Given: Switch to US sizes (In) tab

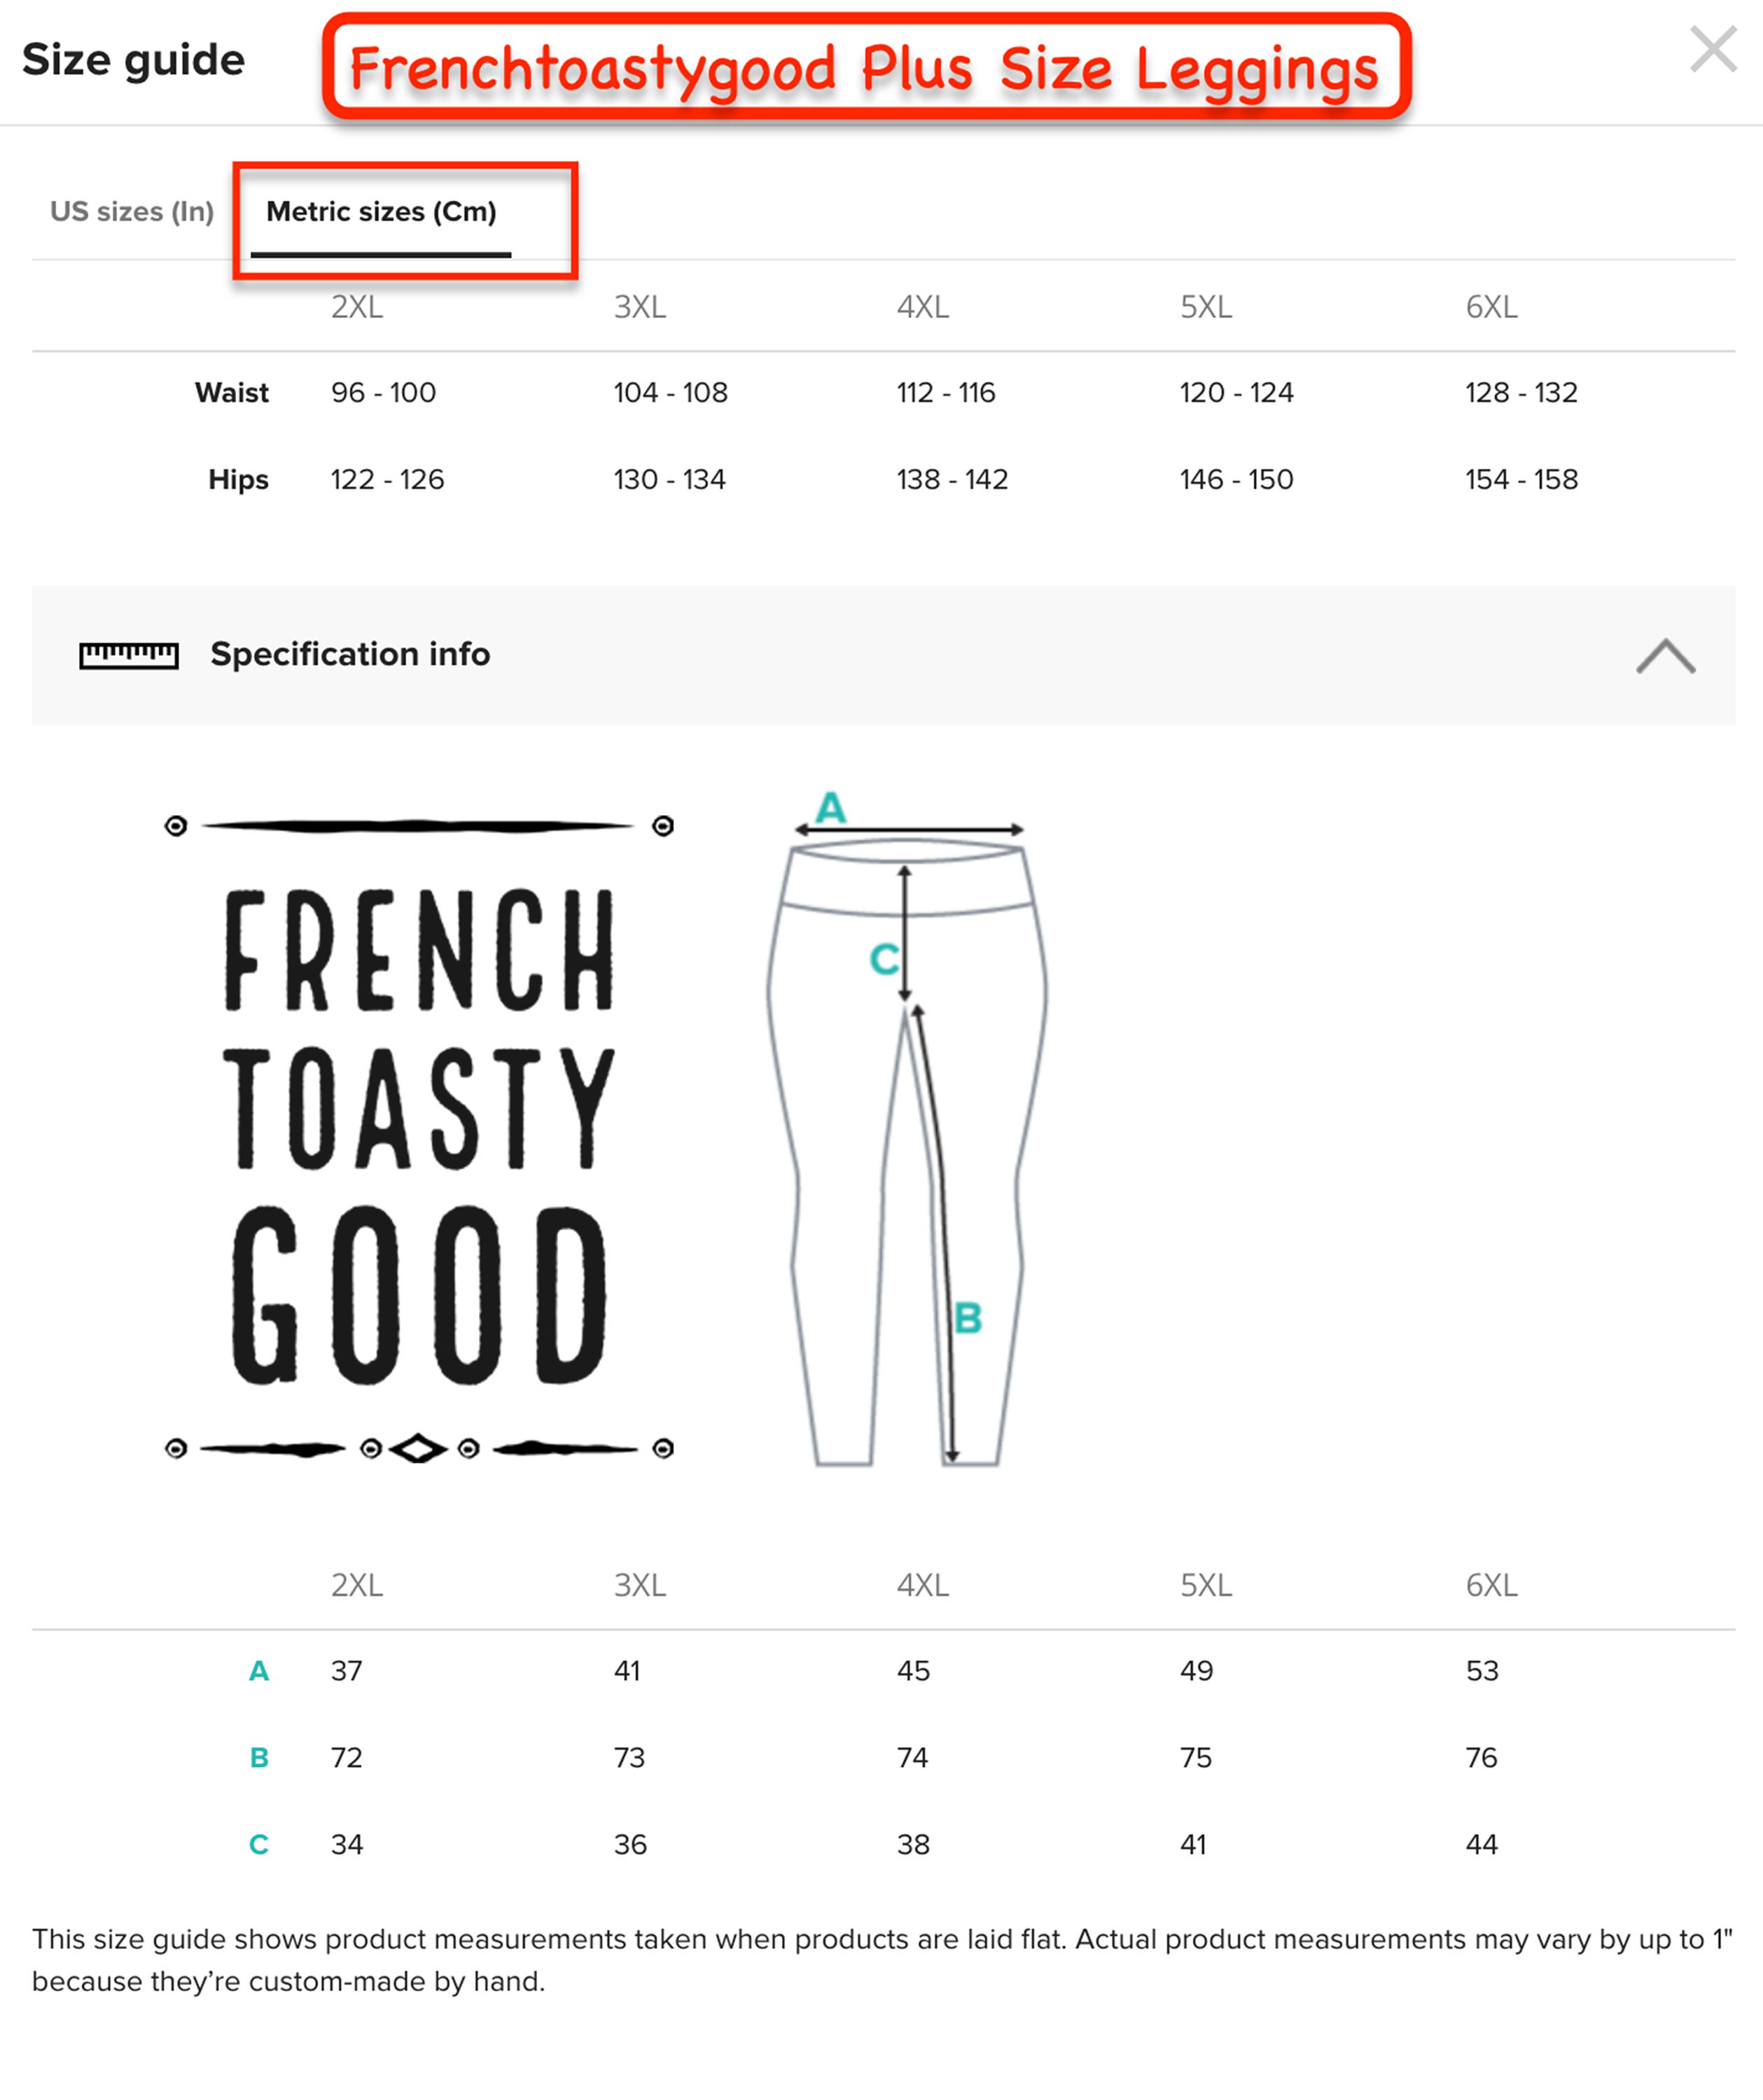Looking at the screenshot, I should (132, 212).
